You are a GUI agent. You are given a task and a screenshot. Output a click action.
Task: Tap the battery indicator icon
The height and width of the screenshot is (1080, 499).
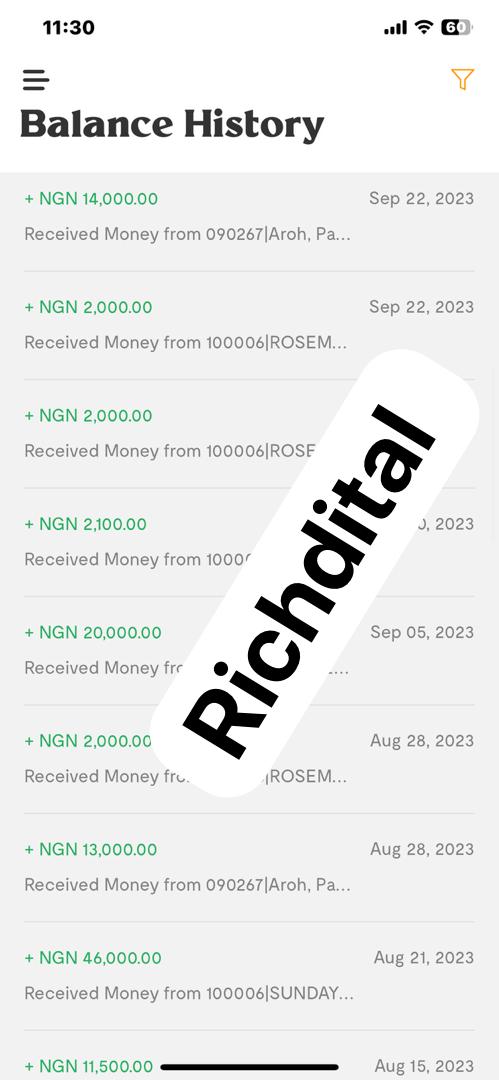[x=457, y=28]
